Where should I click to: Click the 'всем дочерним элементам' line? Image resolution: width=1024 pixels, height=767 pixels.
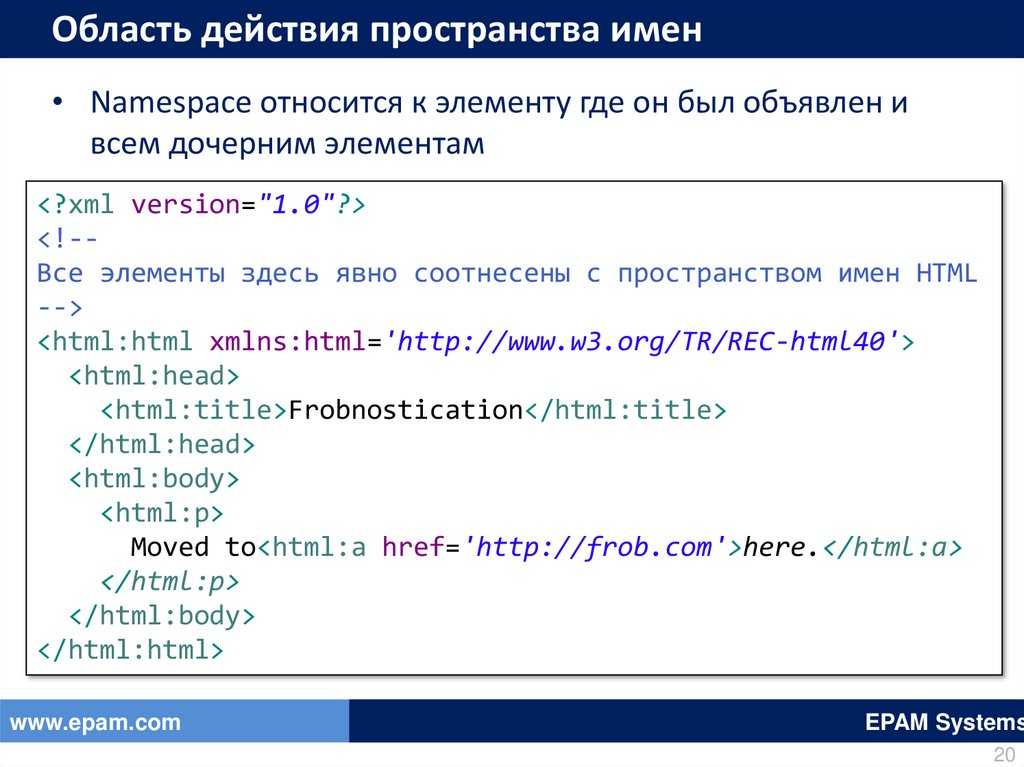coord(287,144)
